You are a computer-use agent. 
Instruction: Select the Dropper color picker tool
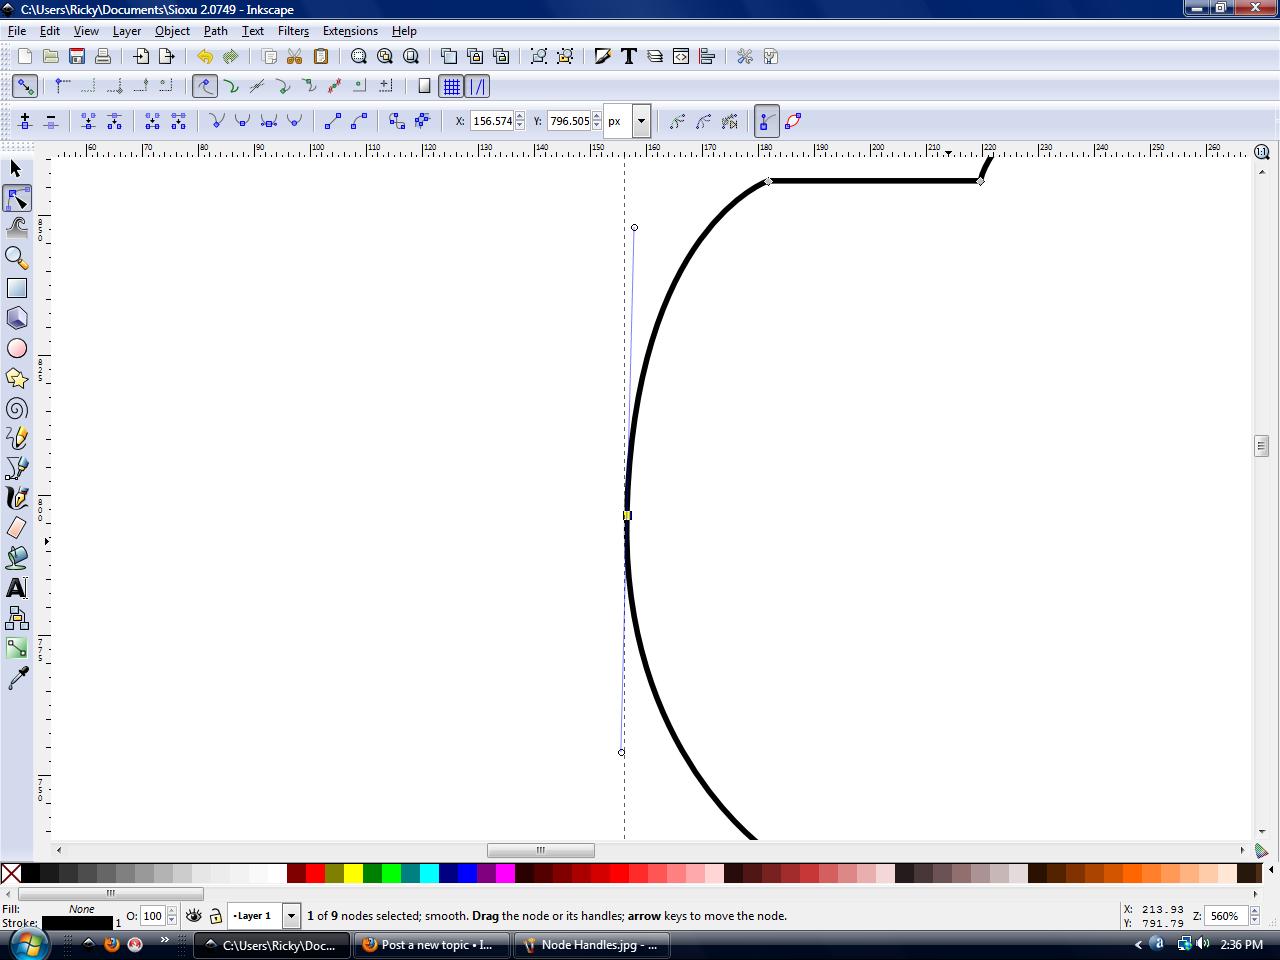point(17,679)
